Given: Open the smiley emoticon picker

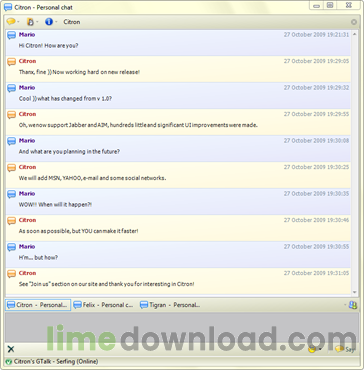Looking at the screenshot, I should (x=312, y=349).
